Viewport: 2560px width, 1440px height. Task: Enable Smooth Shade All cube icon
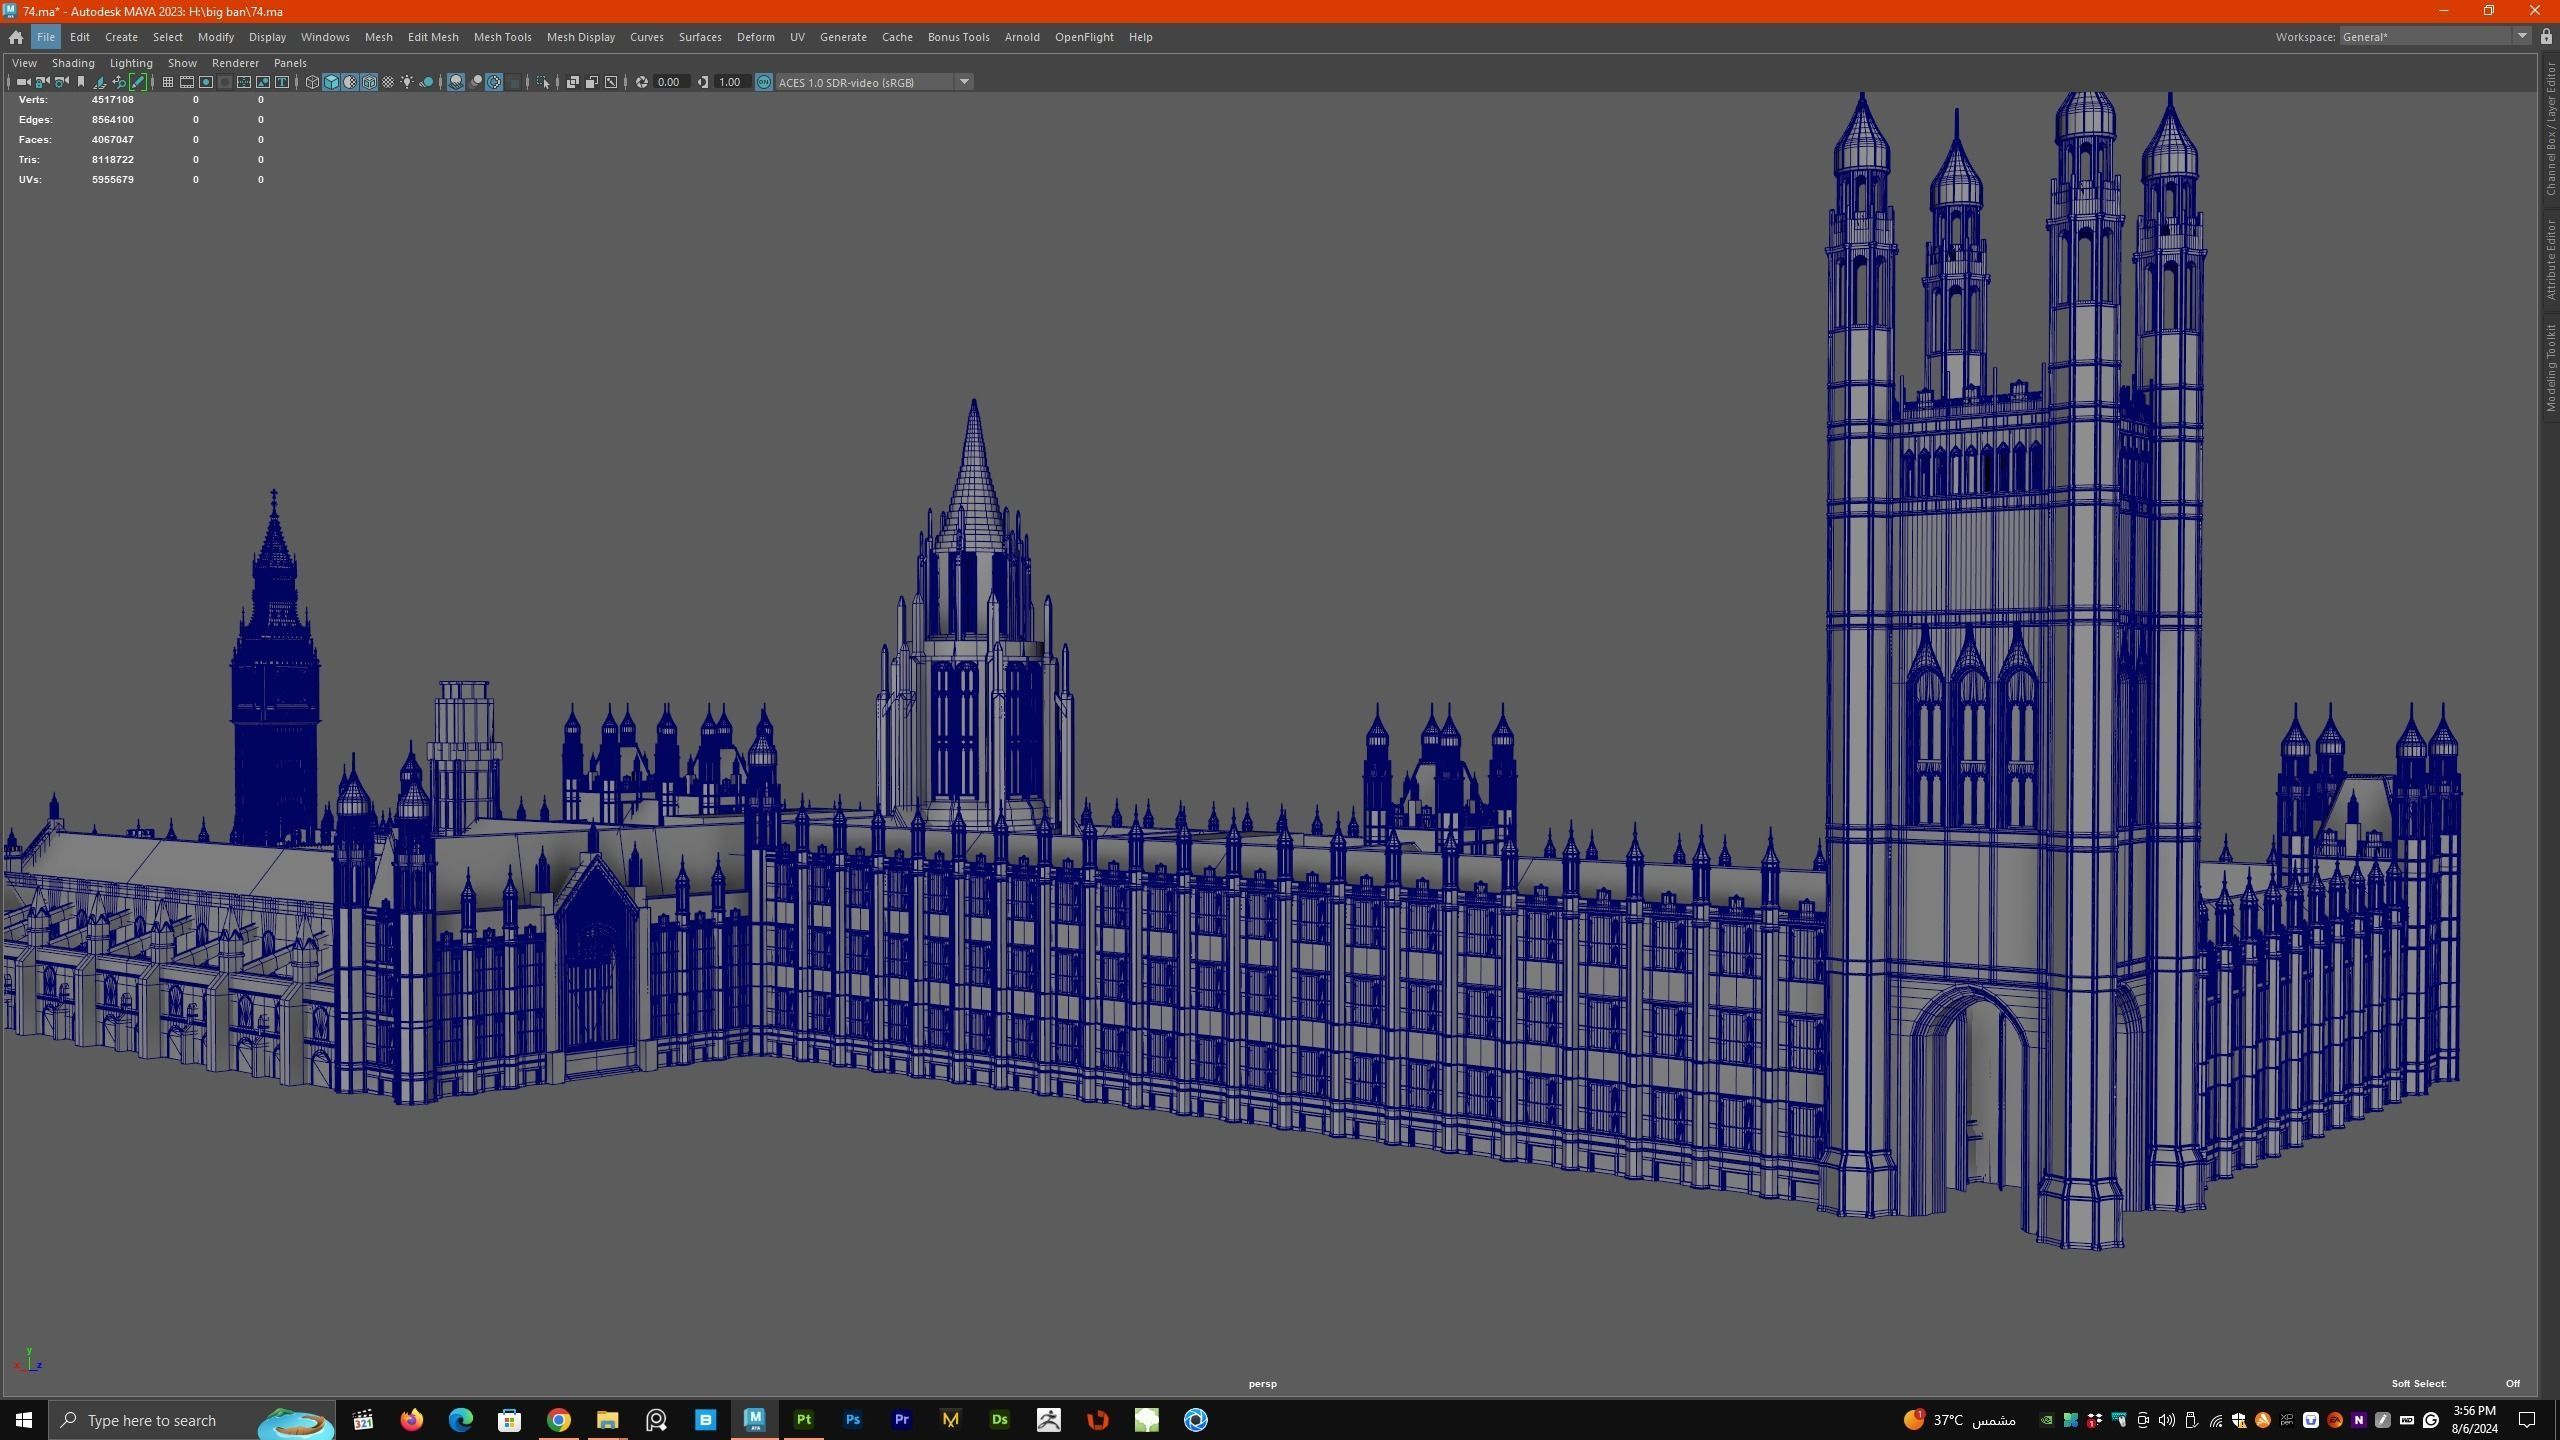pos(331,82)
